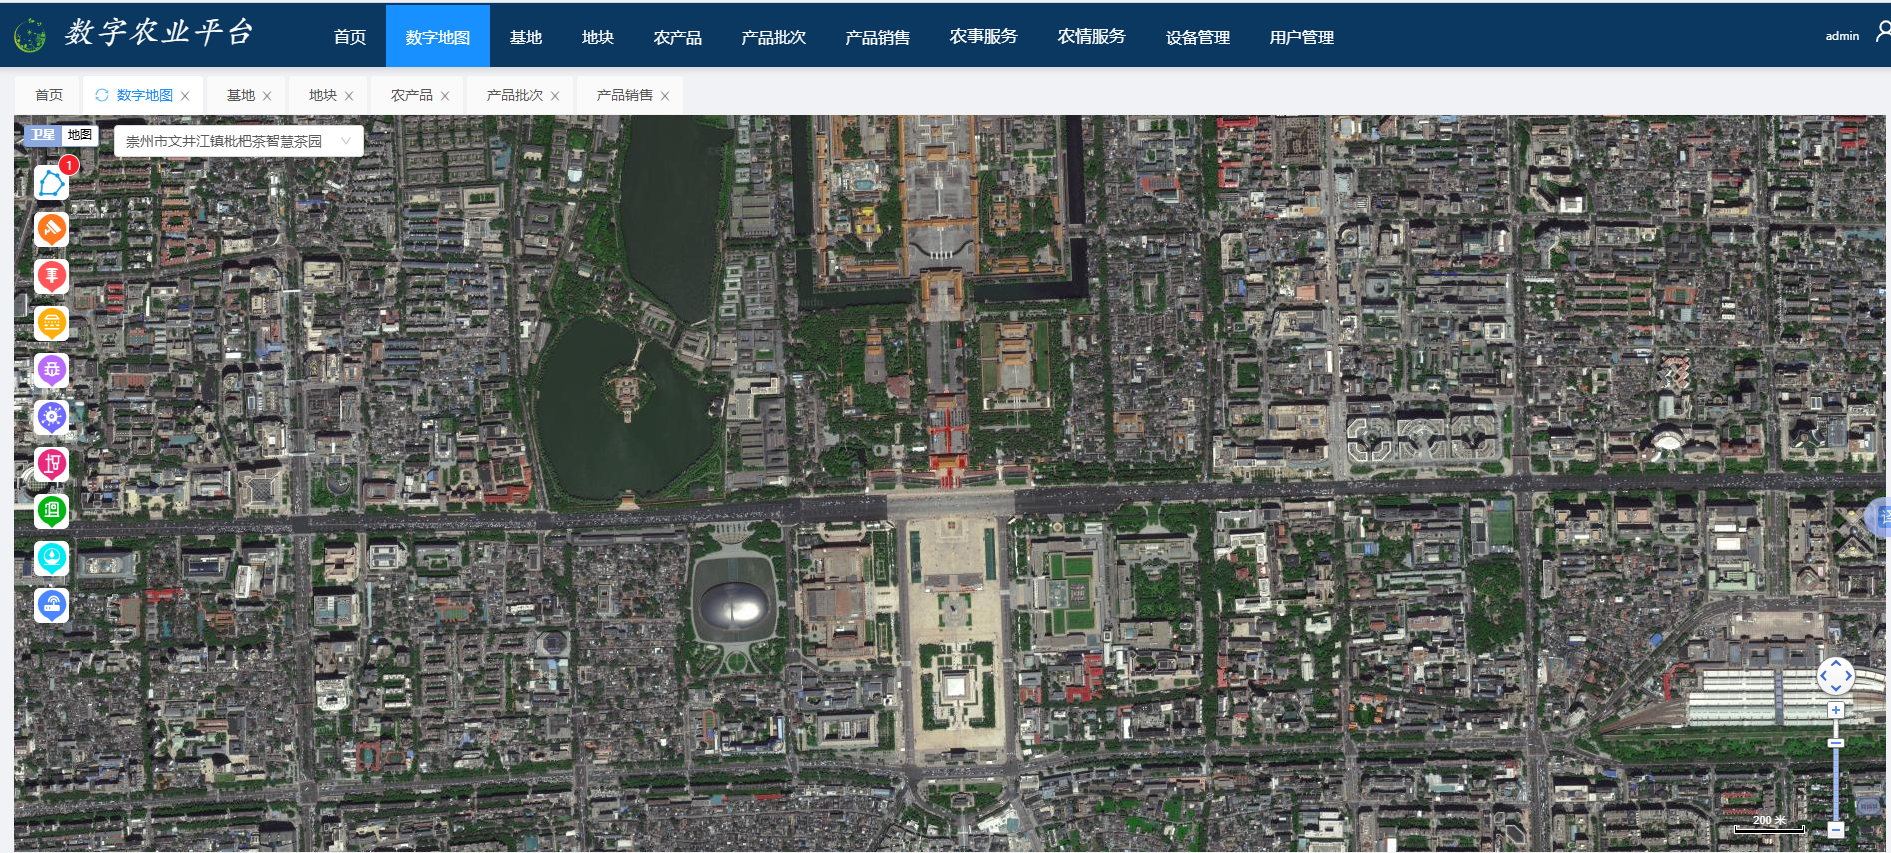Image resolution: width=1891 pixels, height=853 pixels.
Task: Select the cyan water drop marker icon
Action: [x=51, y=557]
